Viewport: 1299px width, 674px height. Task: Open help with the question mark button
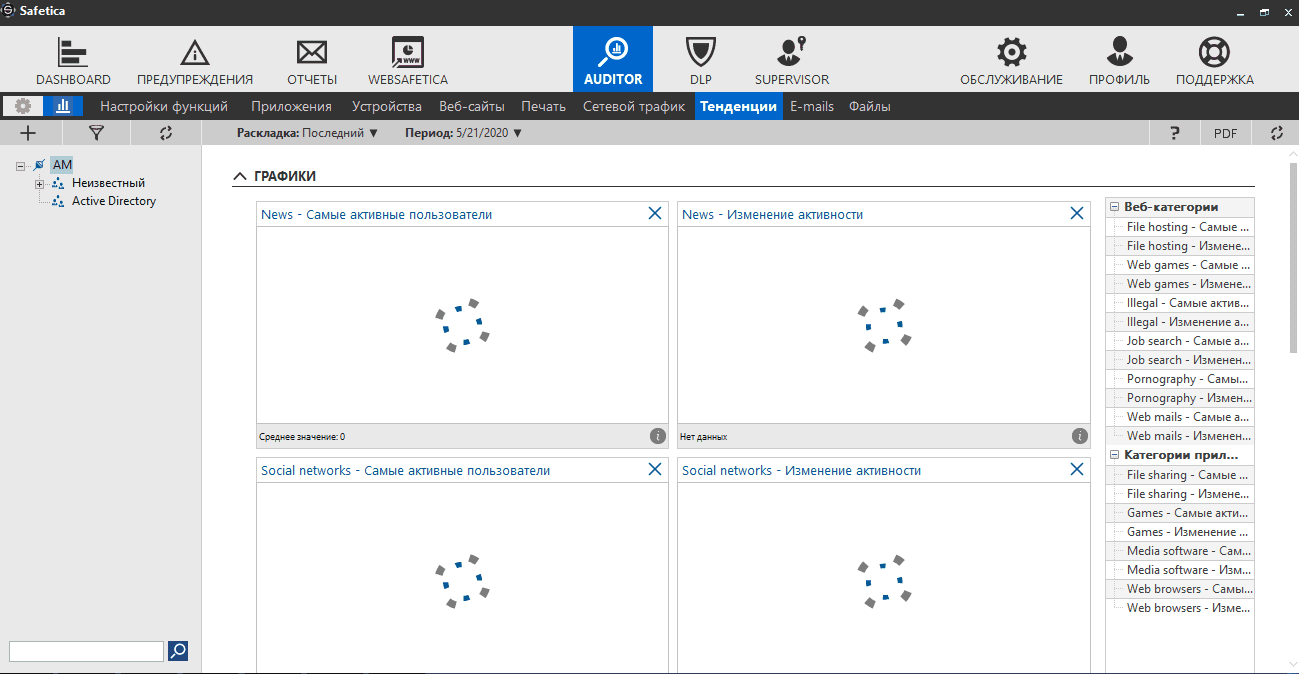click(1175, 133)
